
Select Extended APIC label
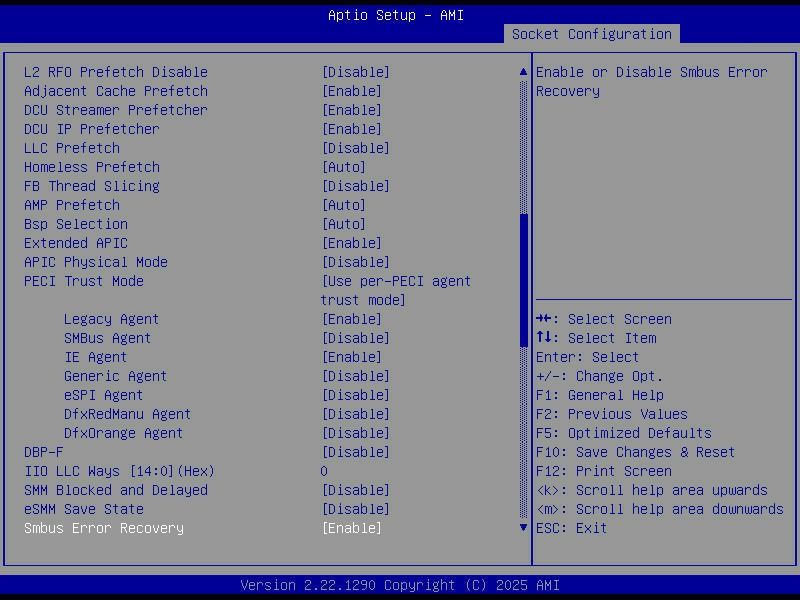(x=76, y=243)
